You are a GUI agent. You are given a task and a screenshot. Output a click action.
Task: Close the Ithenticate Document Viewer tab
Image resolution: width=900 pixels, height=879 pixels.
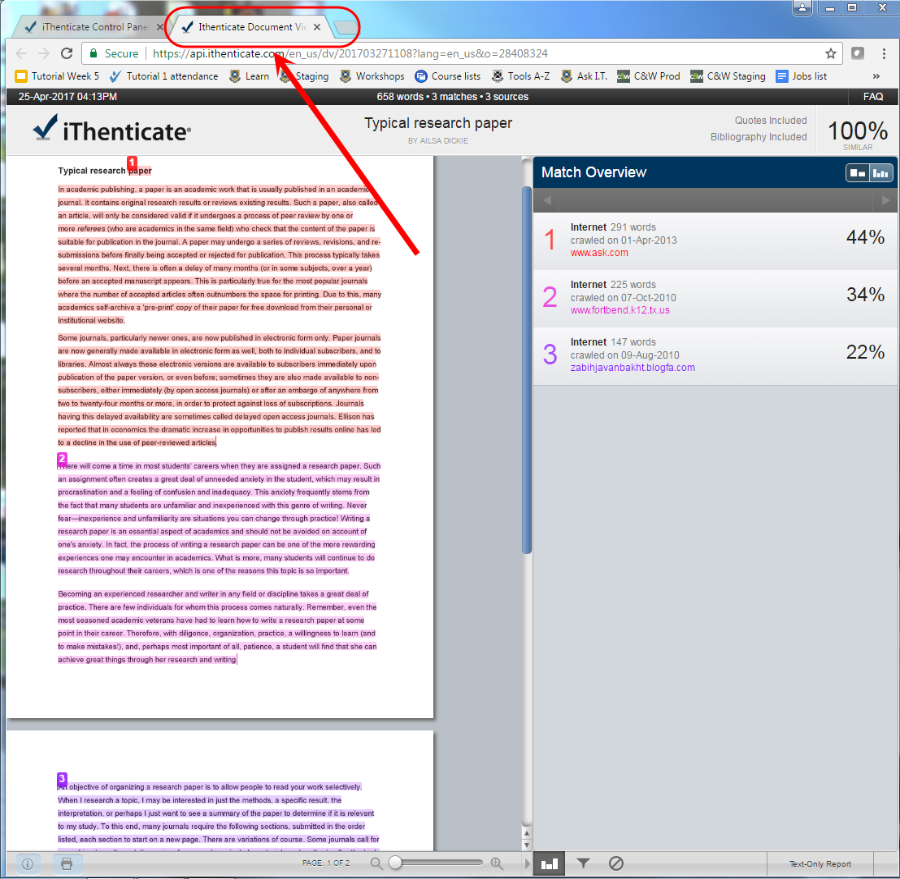point(317,27)
